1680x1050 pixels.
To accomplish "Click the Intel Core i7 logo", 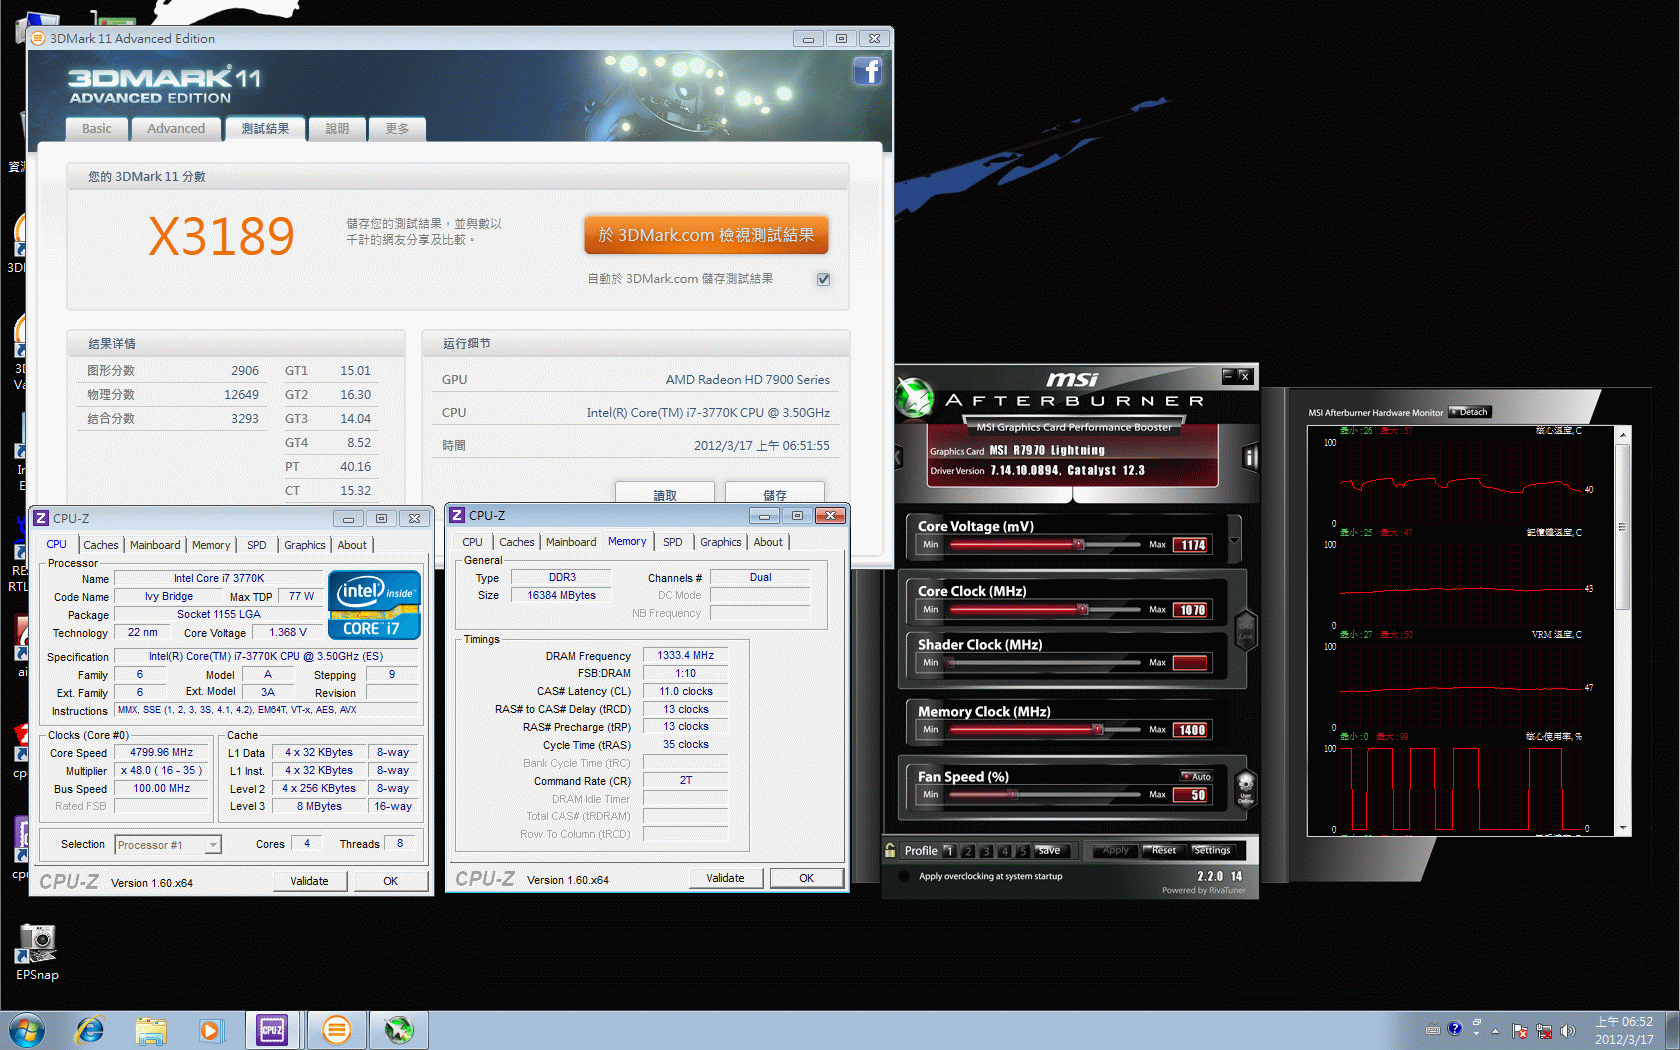I will (x=374, y=605).
